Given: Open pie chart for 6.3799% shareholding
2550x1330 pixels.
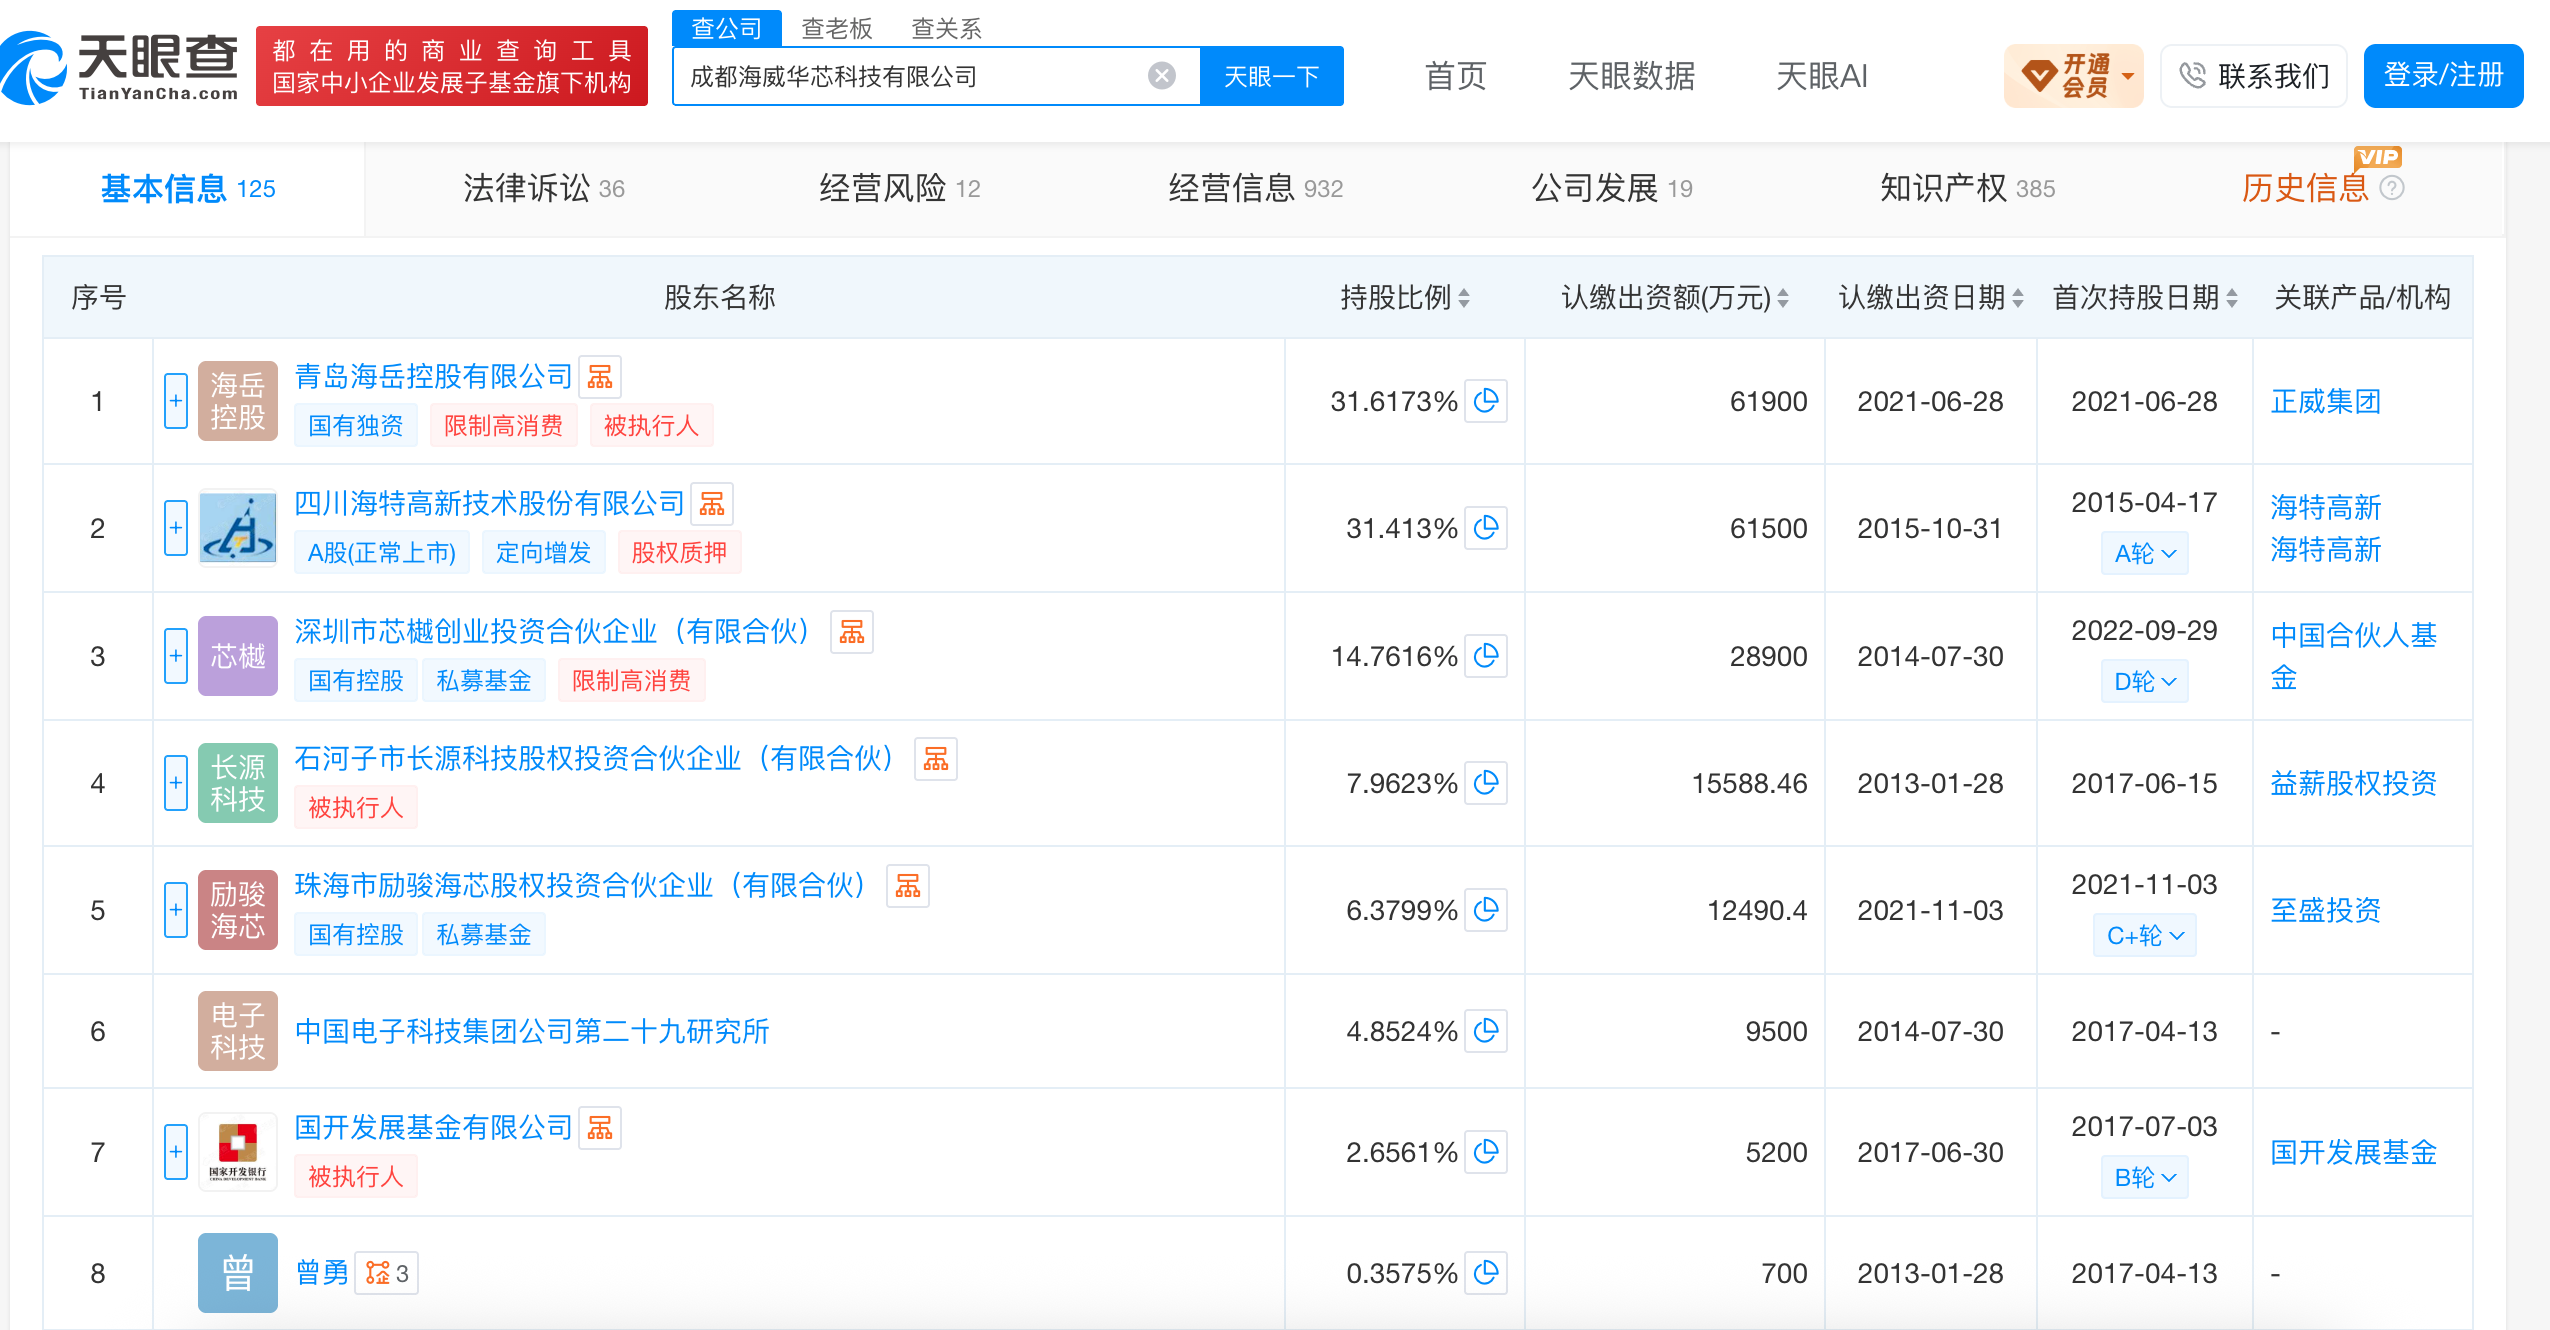Looking at the screenshot, I should pos(1486,910).
